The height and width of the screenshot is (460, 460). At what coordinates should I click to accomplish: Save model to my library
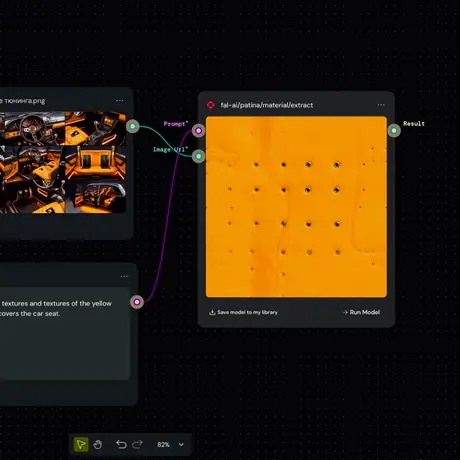[243, 312]
